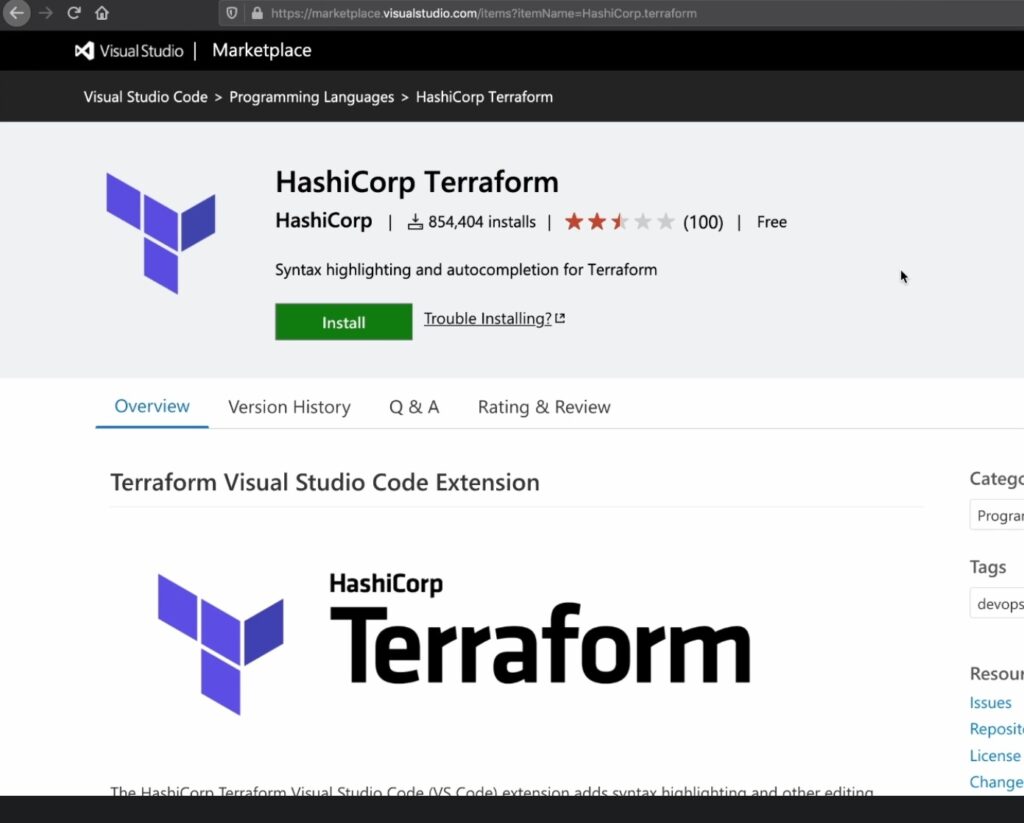
Task: Click the HashiCorp Terraform title heading
Action: [417, 182]
